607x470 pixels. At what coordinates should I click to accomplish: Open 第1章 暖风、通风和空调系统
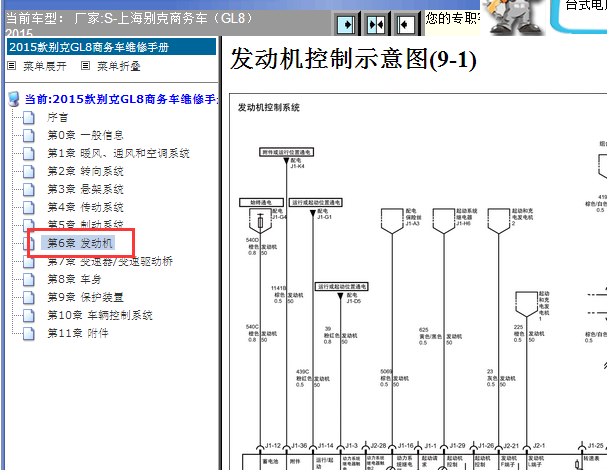click(118, 153)
